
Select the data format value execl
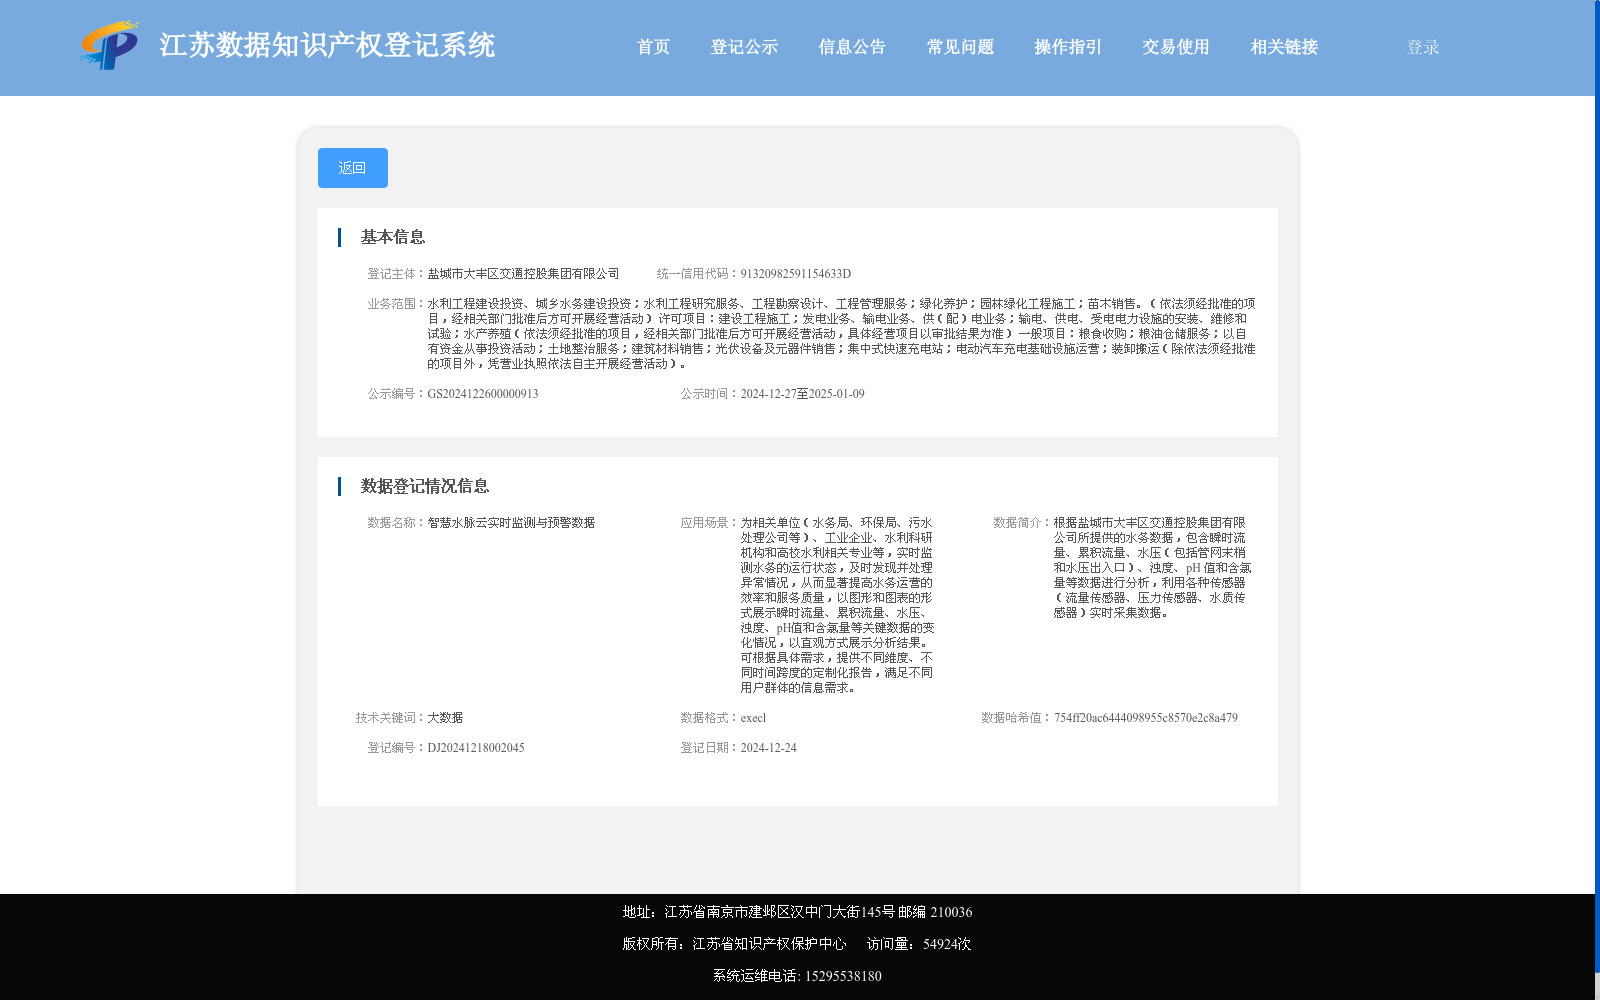coord(753,718)
